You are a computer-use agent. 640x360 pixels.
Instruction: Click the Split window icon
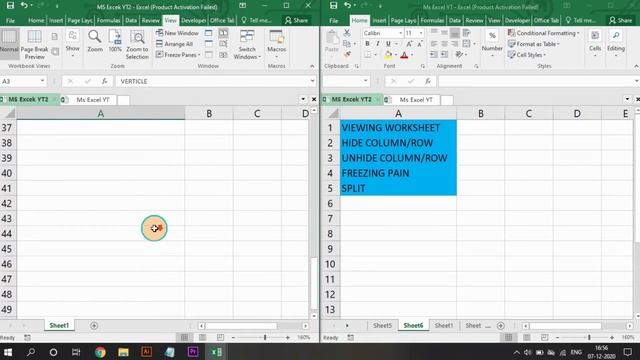(x=209, y=33)
